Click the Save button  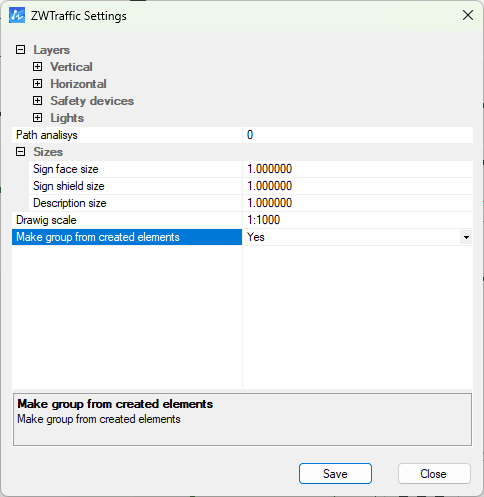335,473
